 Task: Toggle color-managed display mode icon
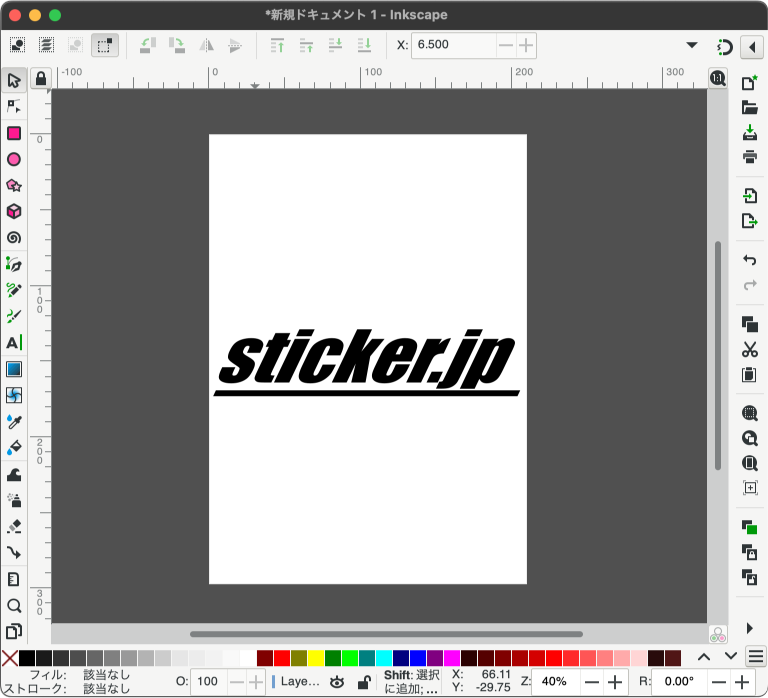click(718, 634)
